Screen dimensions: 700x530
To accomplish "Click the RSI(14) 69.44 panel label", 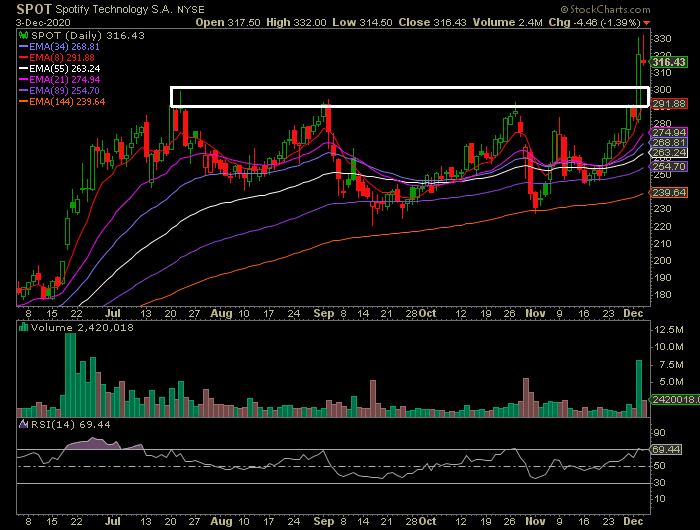I will [70, 424].
